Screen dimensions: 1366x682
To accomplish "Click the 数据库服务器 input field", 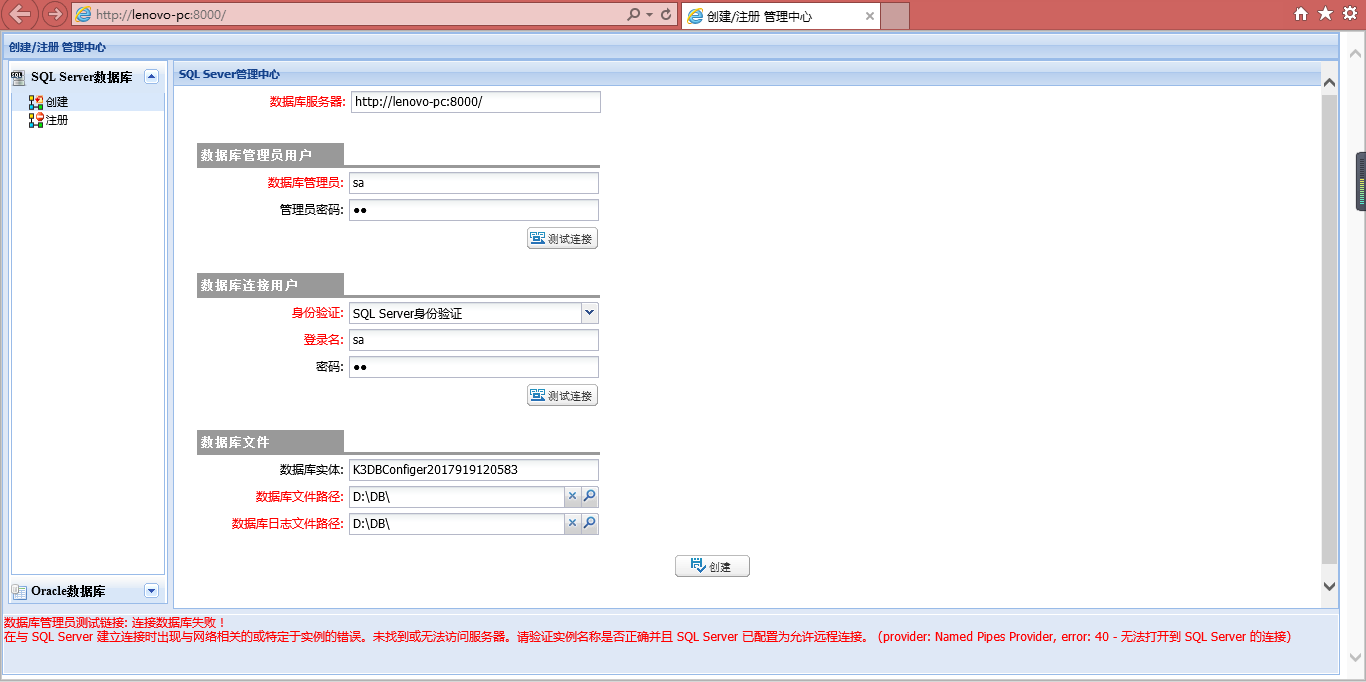I will [476, 102].
